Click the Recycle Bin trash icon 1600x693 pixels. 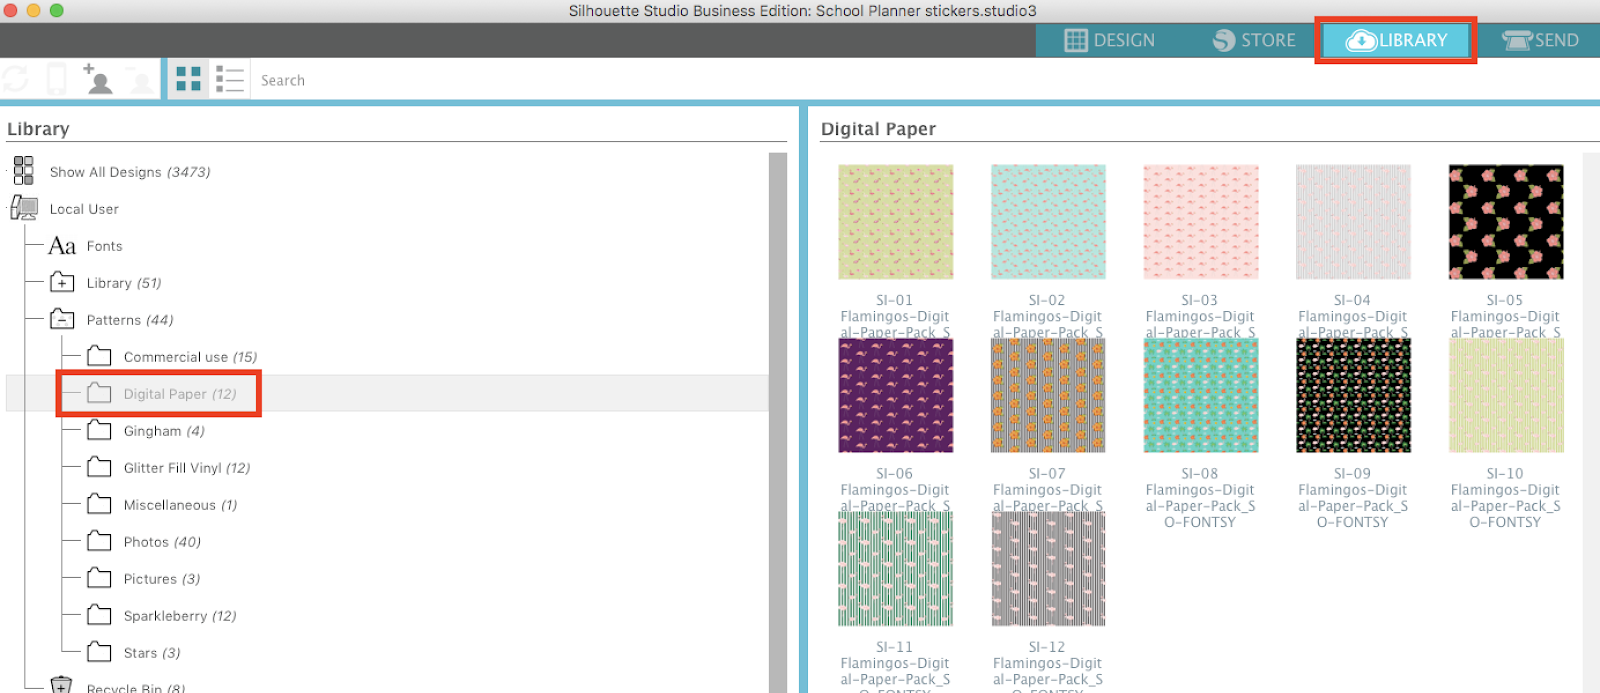(x=61, y=685)
